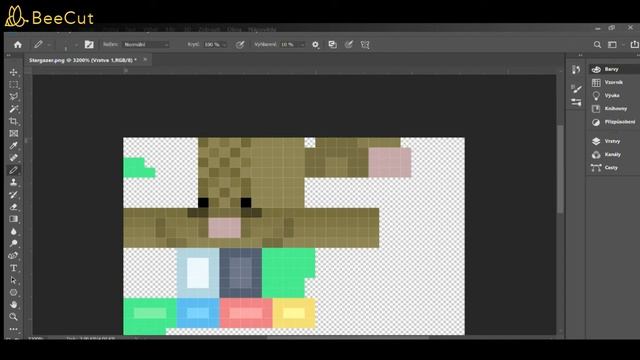Select the Ellipse shape tool

13,292
